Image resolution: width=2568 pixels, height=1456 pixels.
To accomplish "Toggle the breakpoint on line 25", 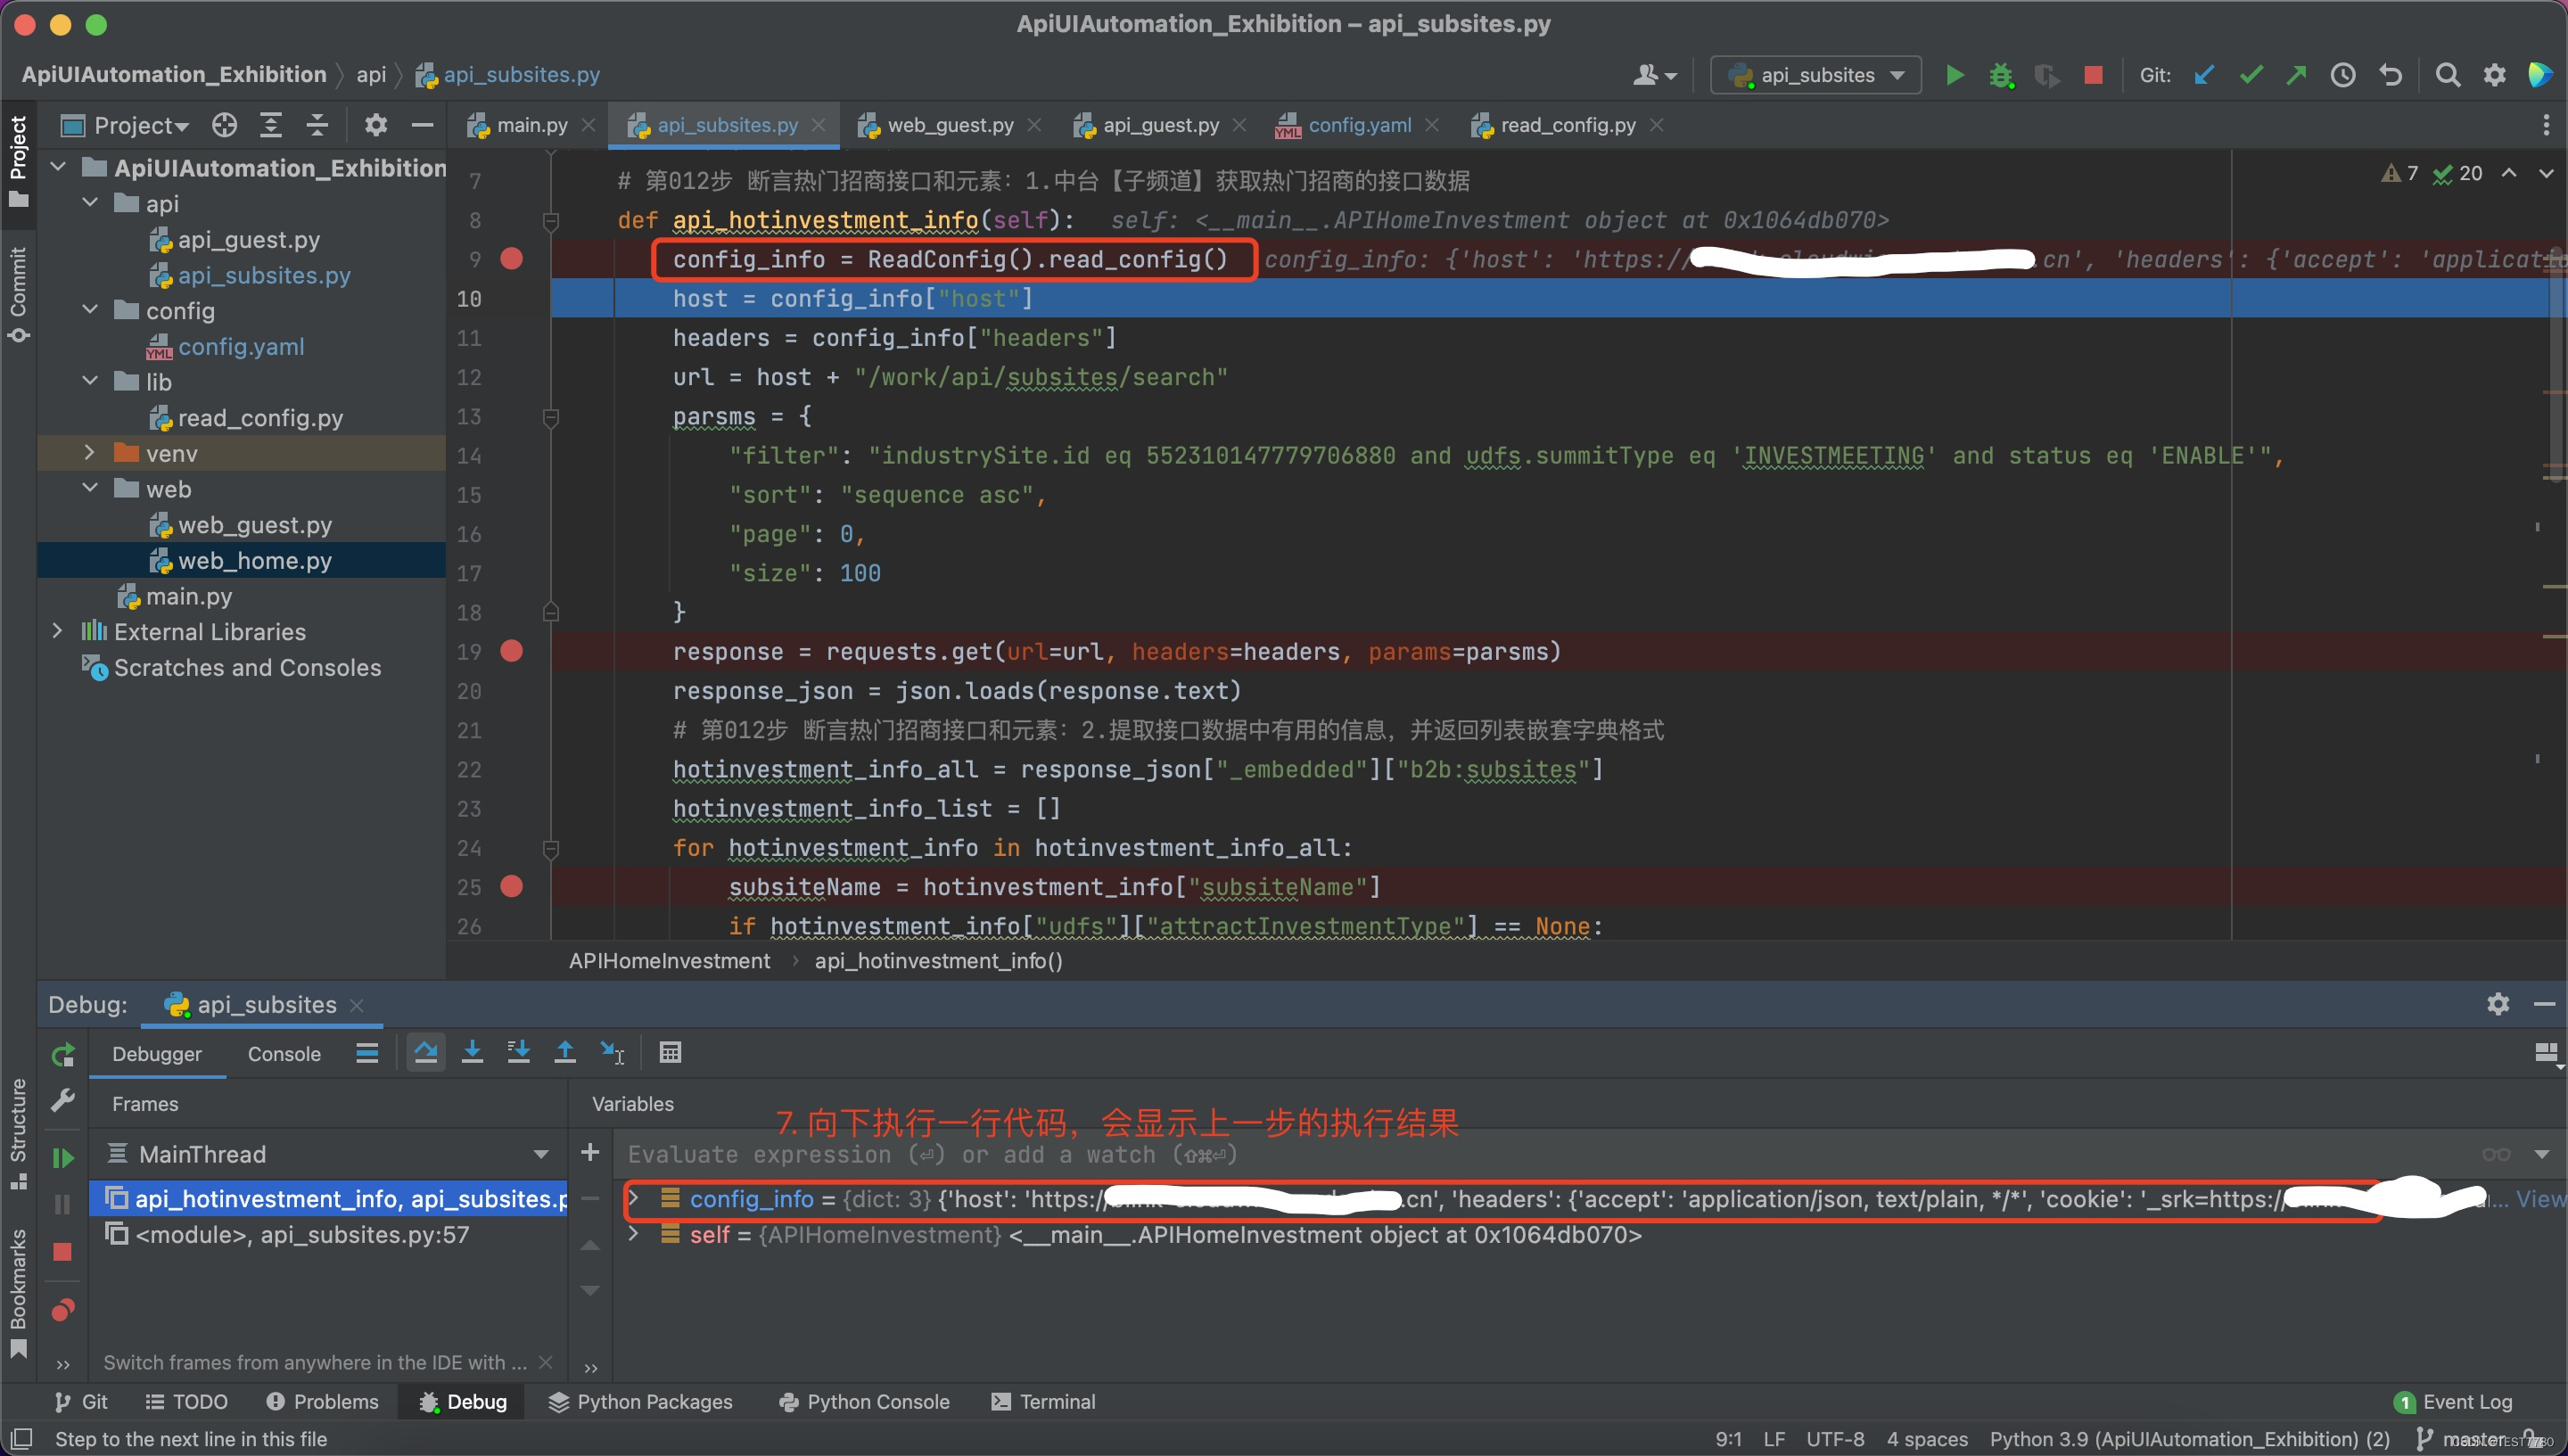I will [x=513, y=886].
